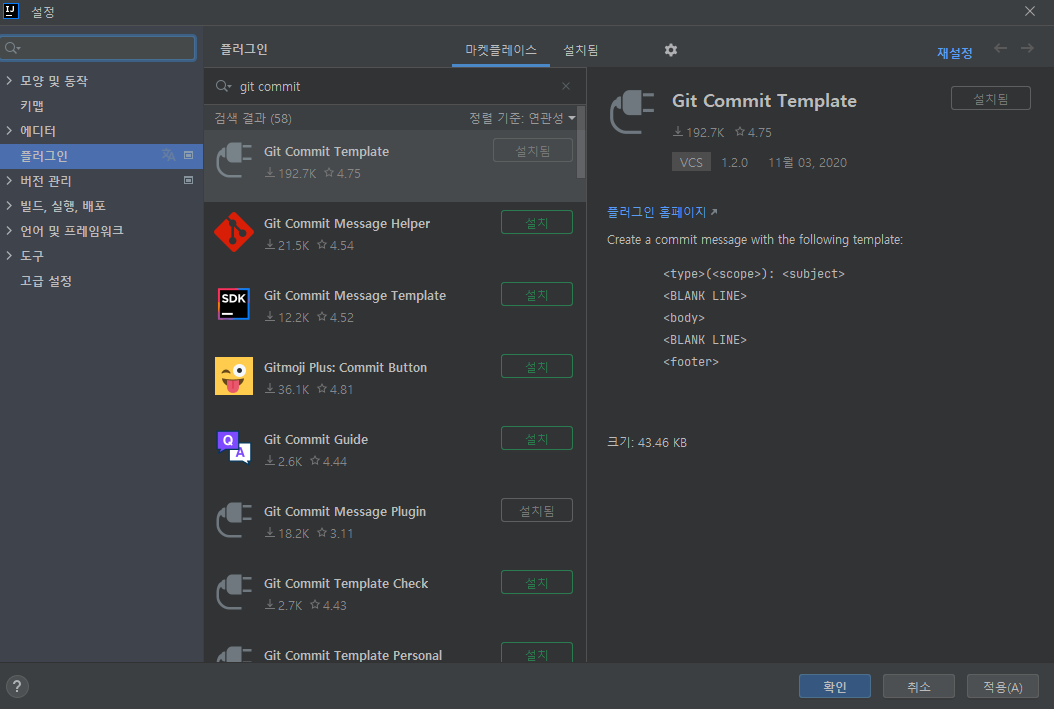Image resolution: width=1054 pixels, height=709 pixels.
Task: Expand the 언어 및 프레임워크 tree node
Action: coord(9,231)
